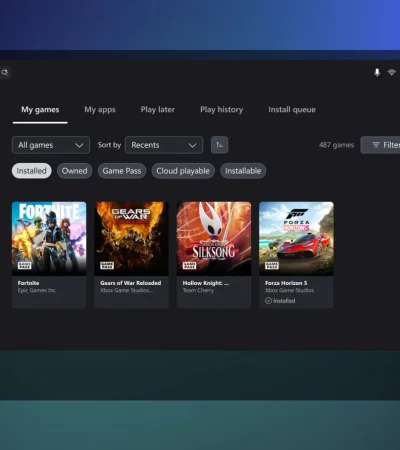Toggle the Cloud playable filter chip
This screenshot has height=450, width=400.
(x=183, y=171)
